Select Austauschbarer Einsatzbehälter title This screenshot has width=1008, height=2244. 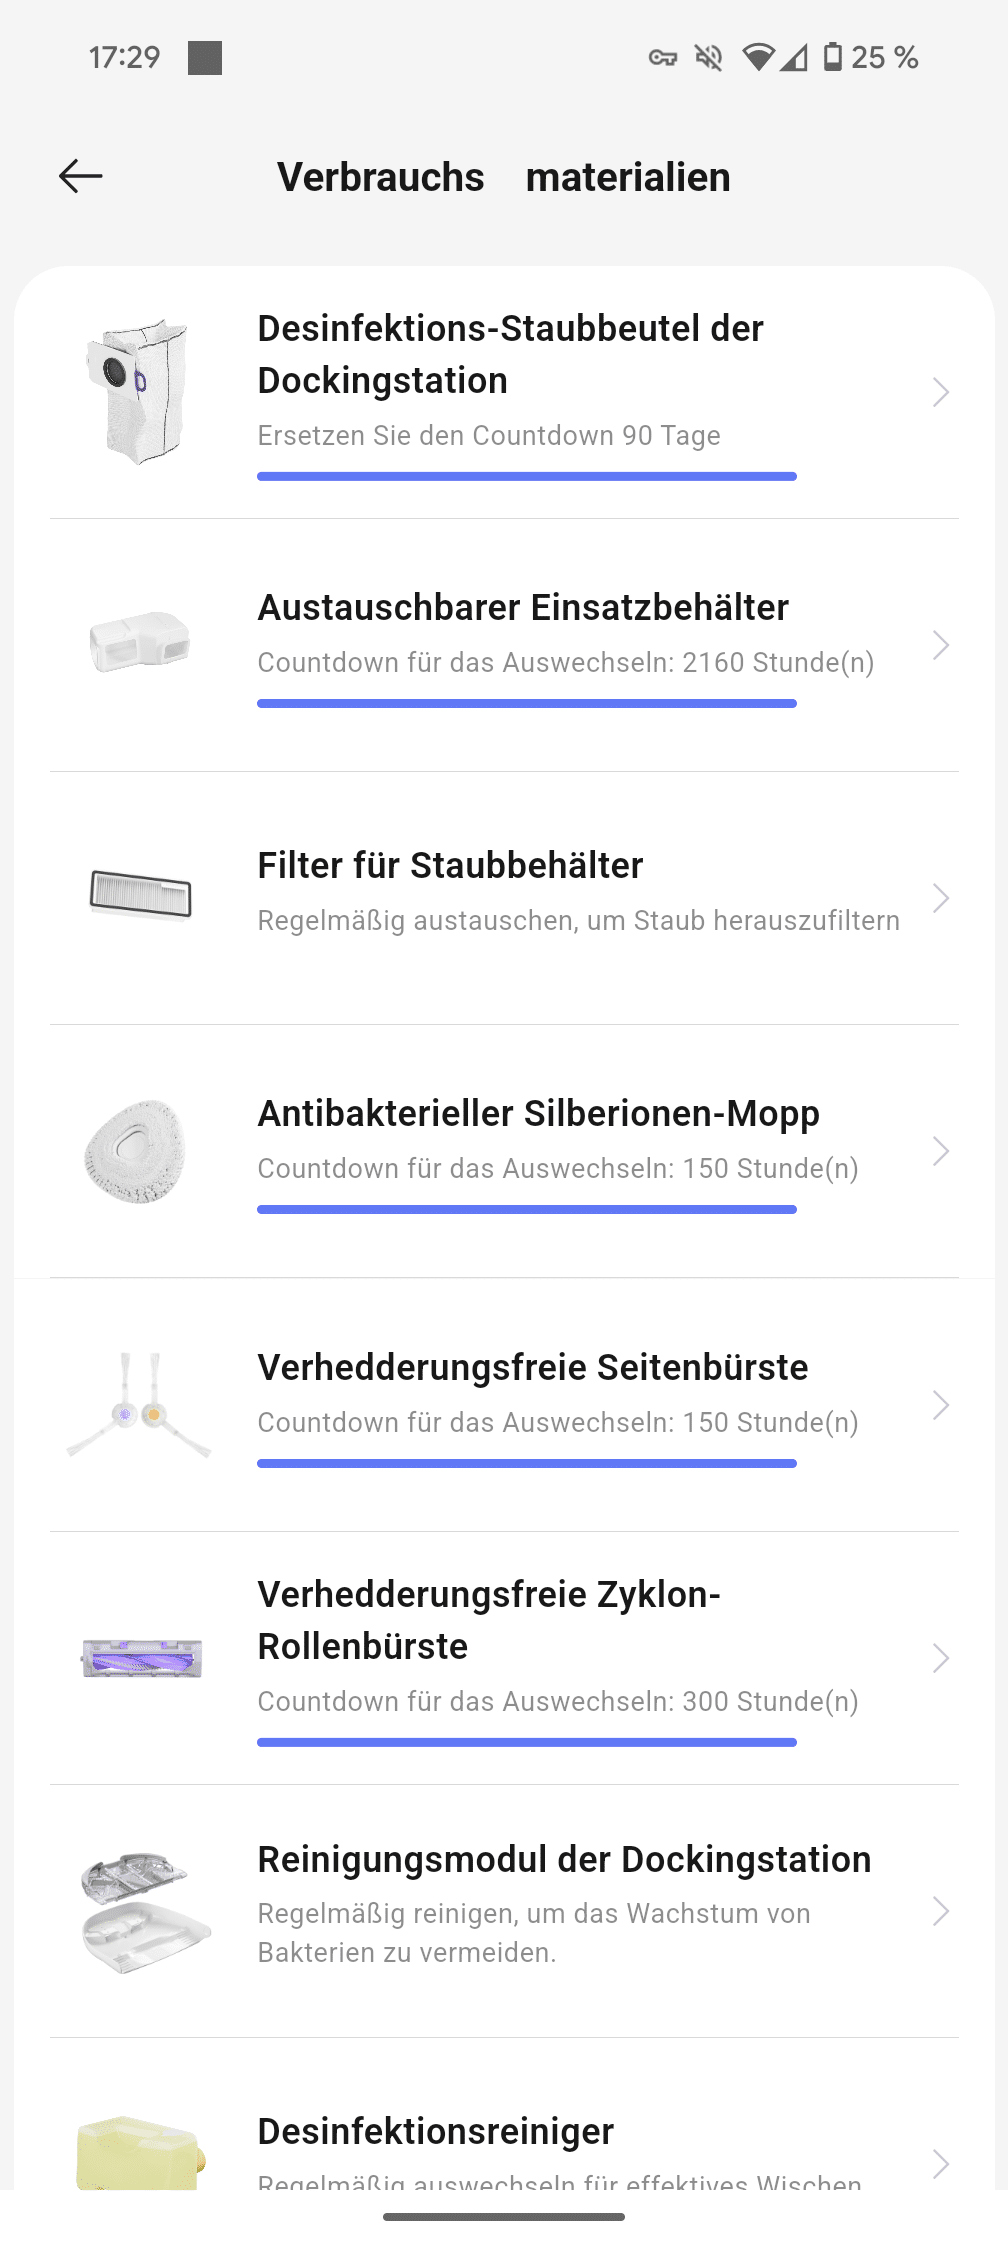point(523,608)
